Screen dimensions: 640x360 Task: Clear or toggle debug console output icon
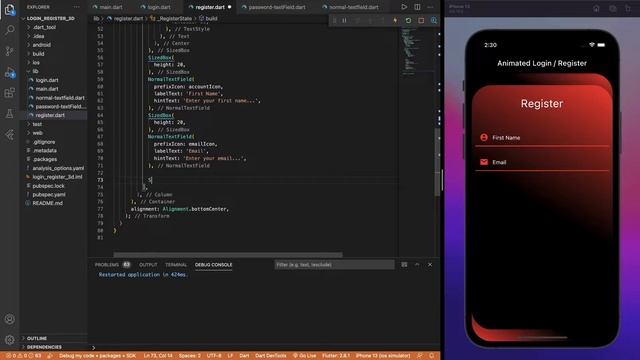[404, 264]
